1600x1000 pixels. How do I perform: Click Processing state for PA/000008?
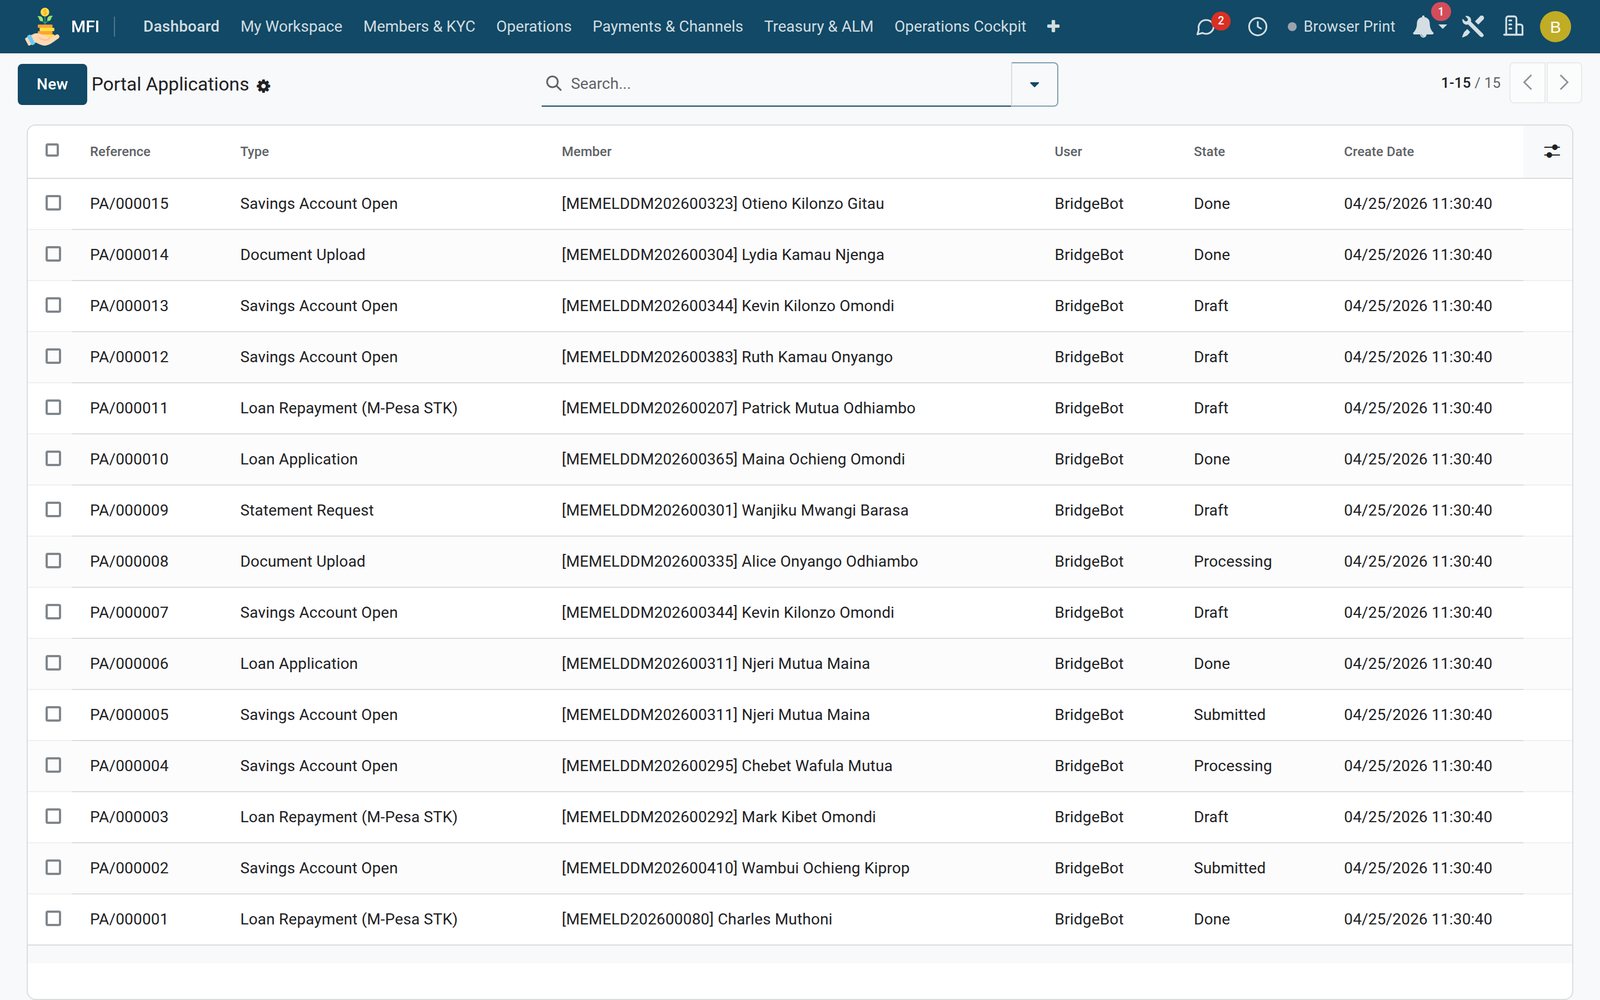1232,561
